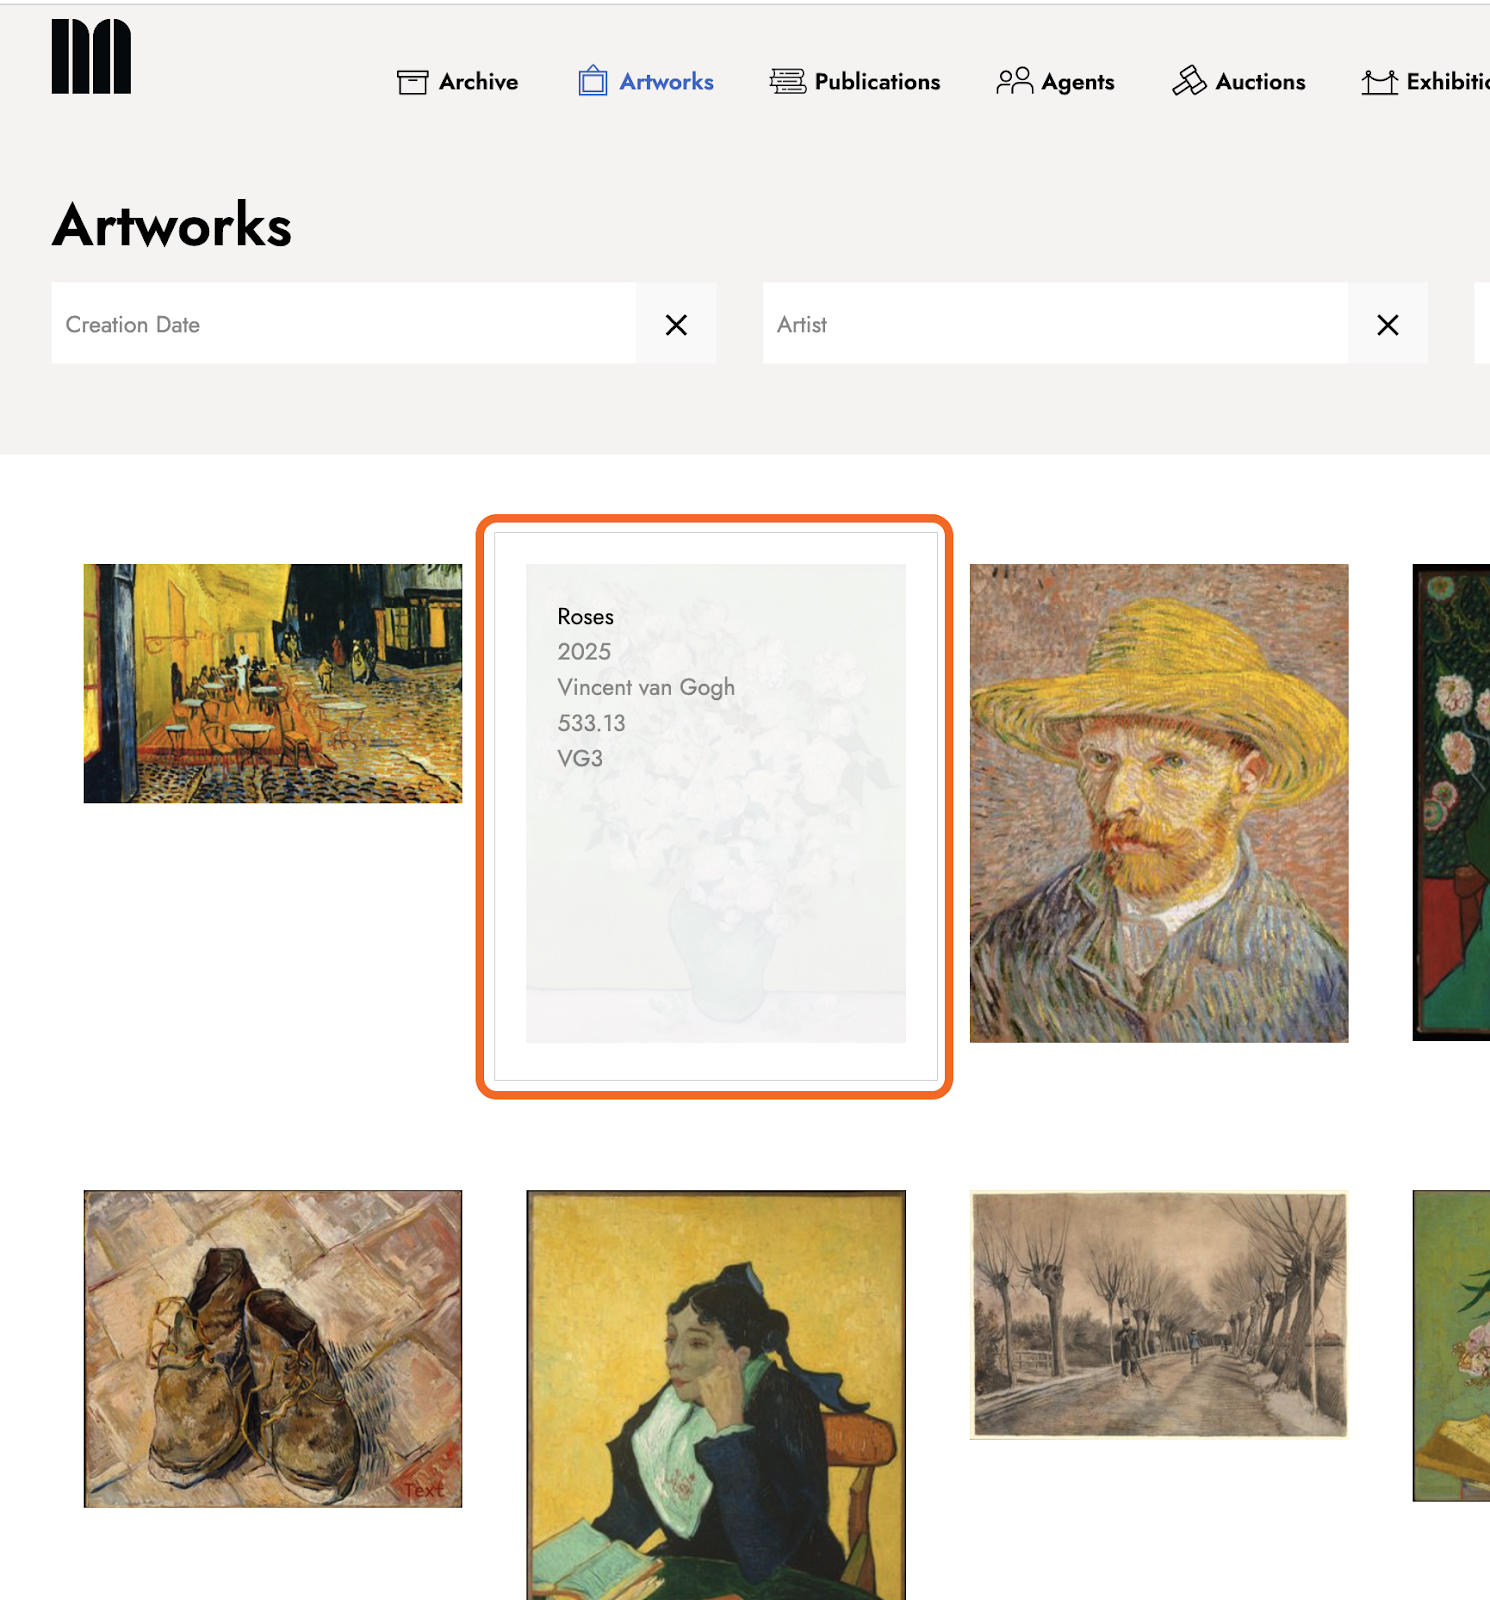1490x1600 pixels.
Task: Click the 'Roses' title text
Action: [586, 617]
